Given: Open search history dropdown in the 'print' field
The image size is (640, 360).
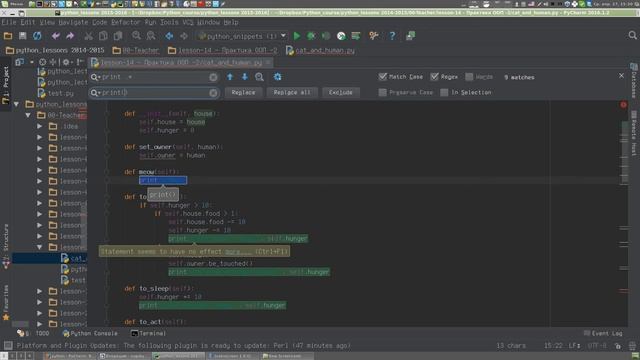Looking at the screenshot, I should pos(96,77).
